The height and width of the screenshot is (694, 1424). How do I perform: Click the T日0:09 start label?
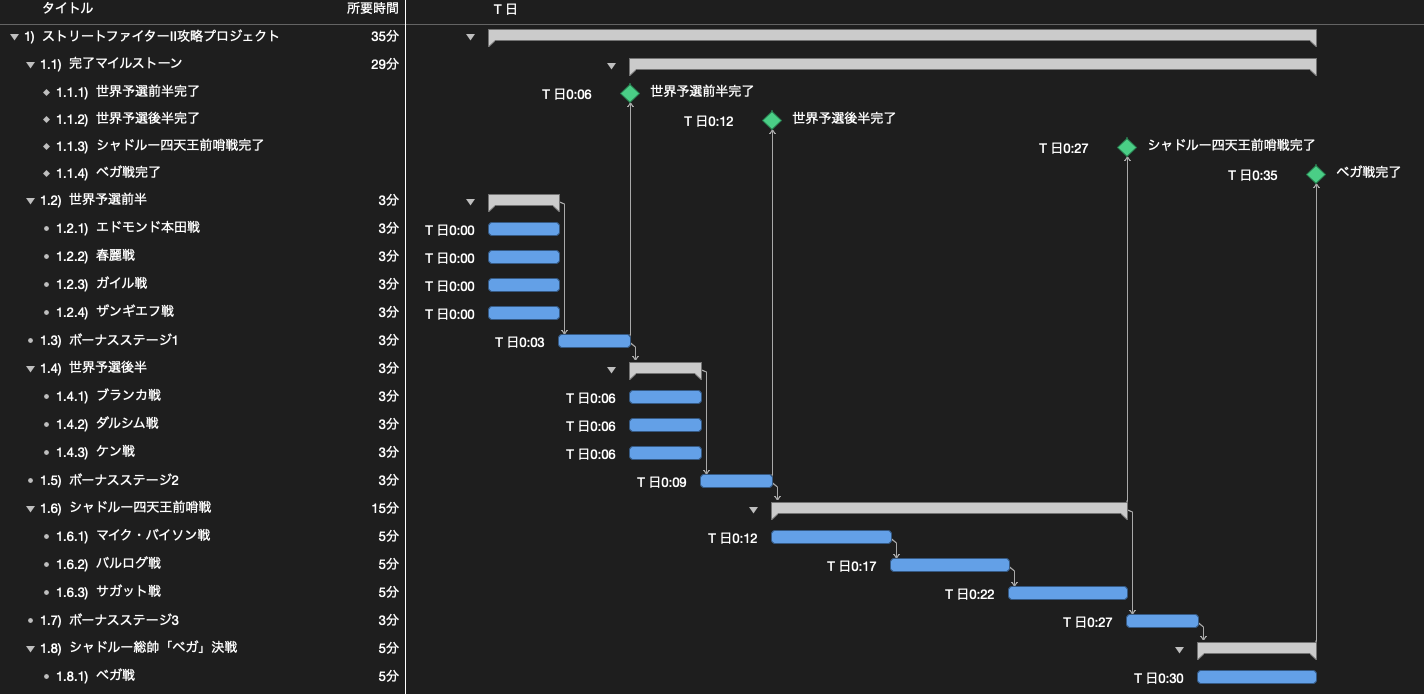pos(662,482)
